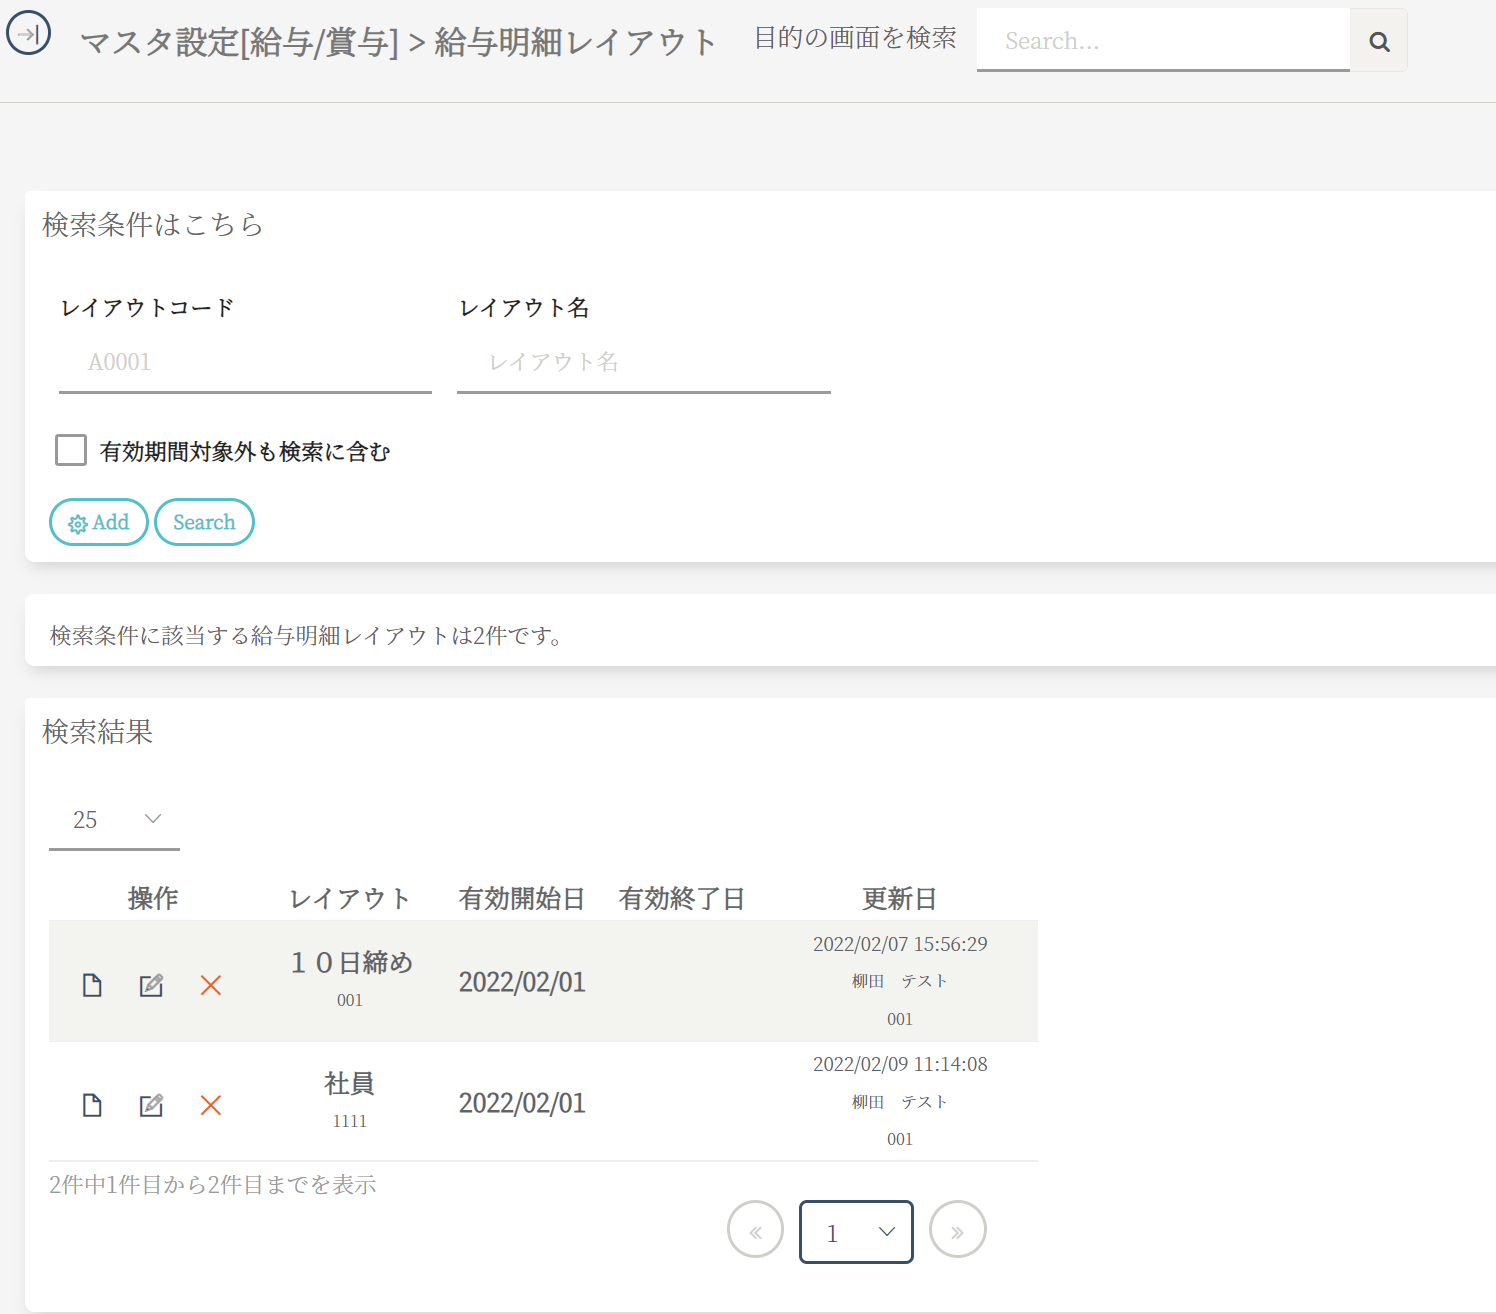Go to next page with » button

point(957,1230)
